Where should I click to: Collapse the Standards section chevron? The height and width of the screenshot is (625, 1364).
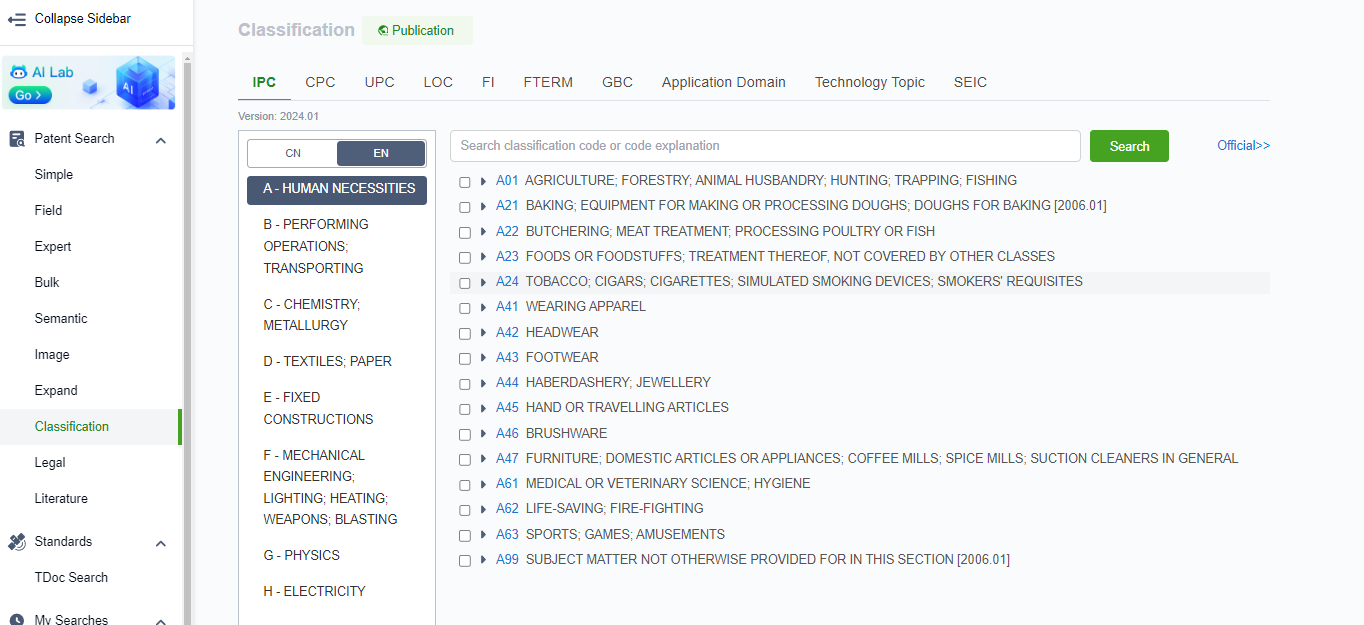(160, 543)
